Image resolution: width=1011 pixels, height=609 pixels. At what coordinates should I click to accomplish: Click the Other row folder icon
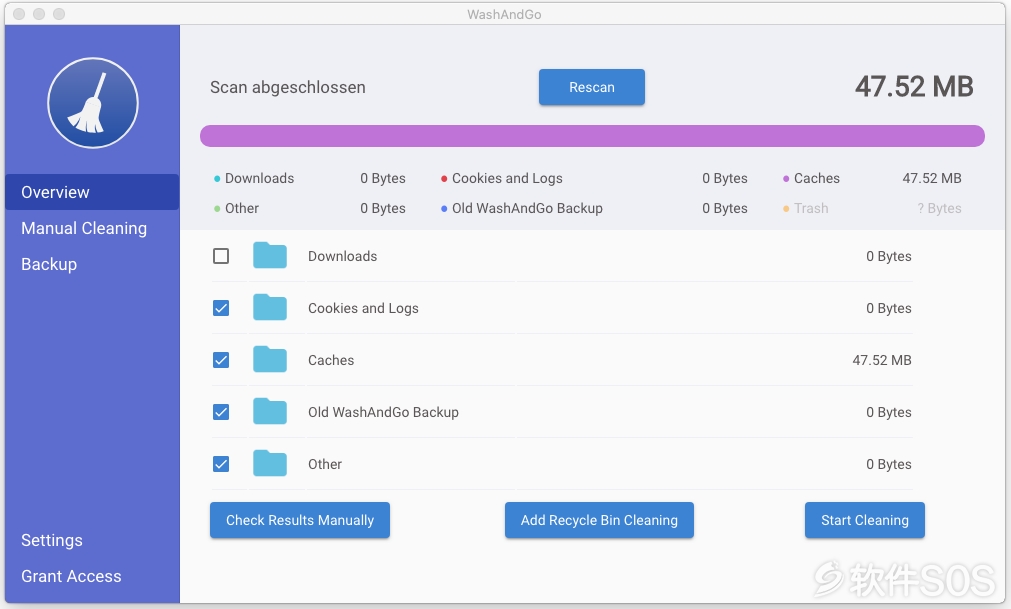[x=270, y=463]
